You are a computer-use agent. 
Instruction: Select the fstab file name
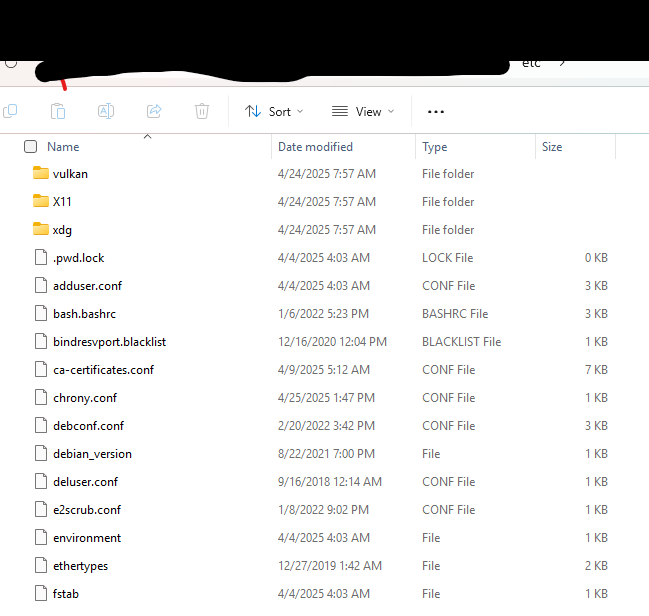66,594
